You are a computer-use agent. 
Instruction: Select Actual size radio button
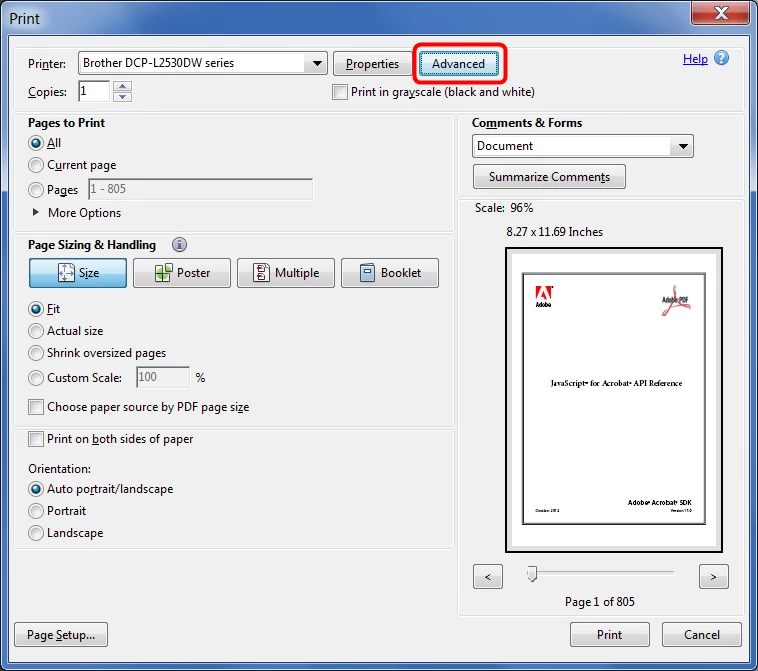point(36,331)
